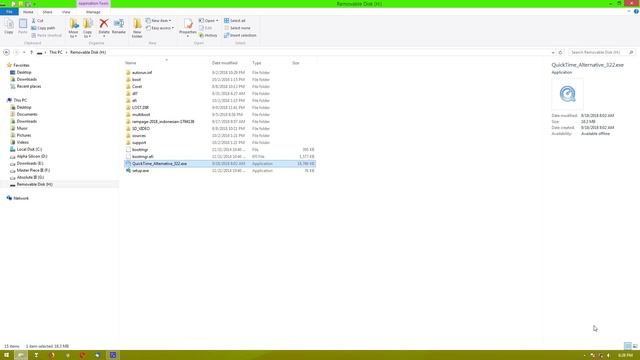
Task: Open the New item dropdown
Action: [159, 20]
